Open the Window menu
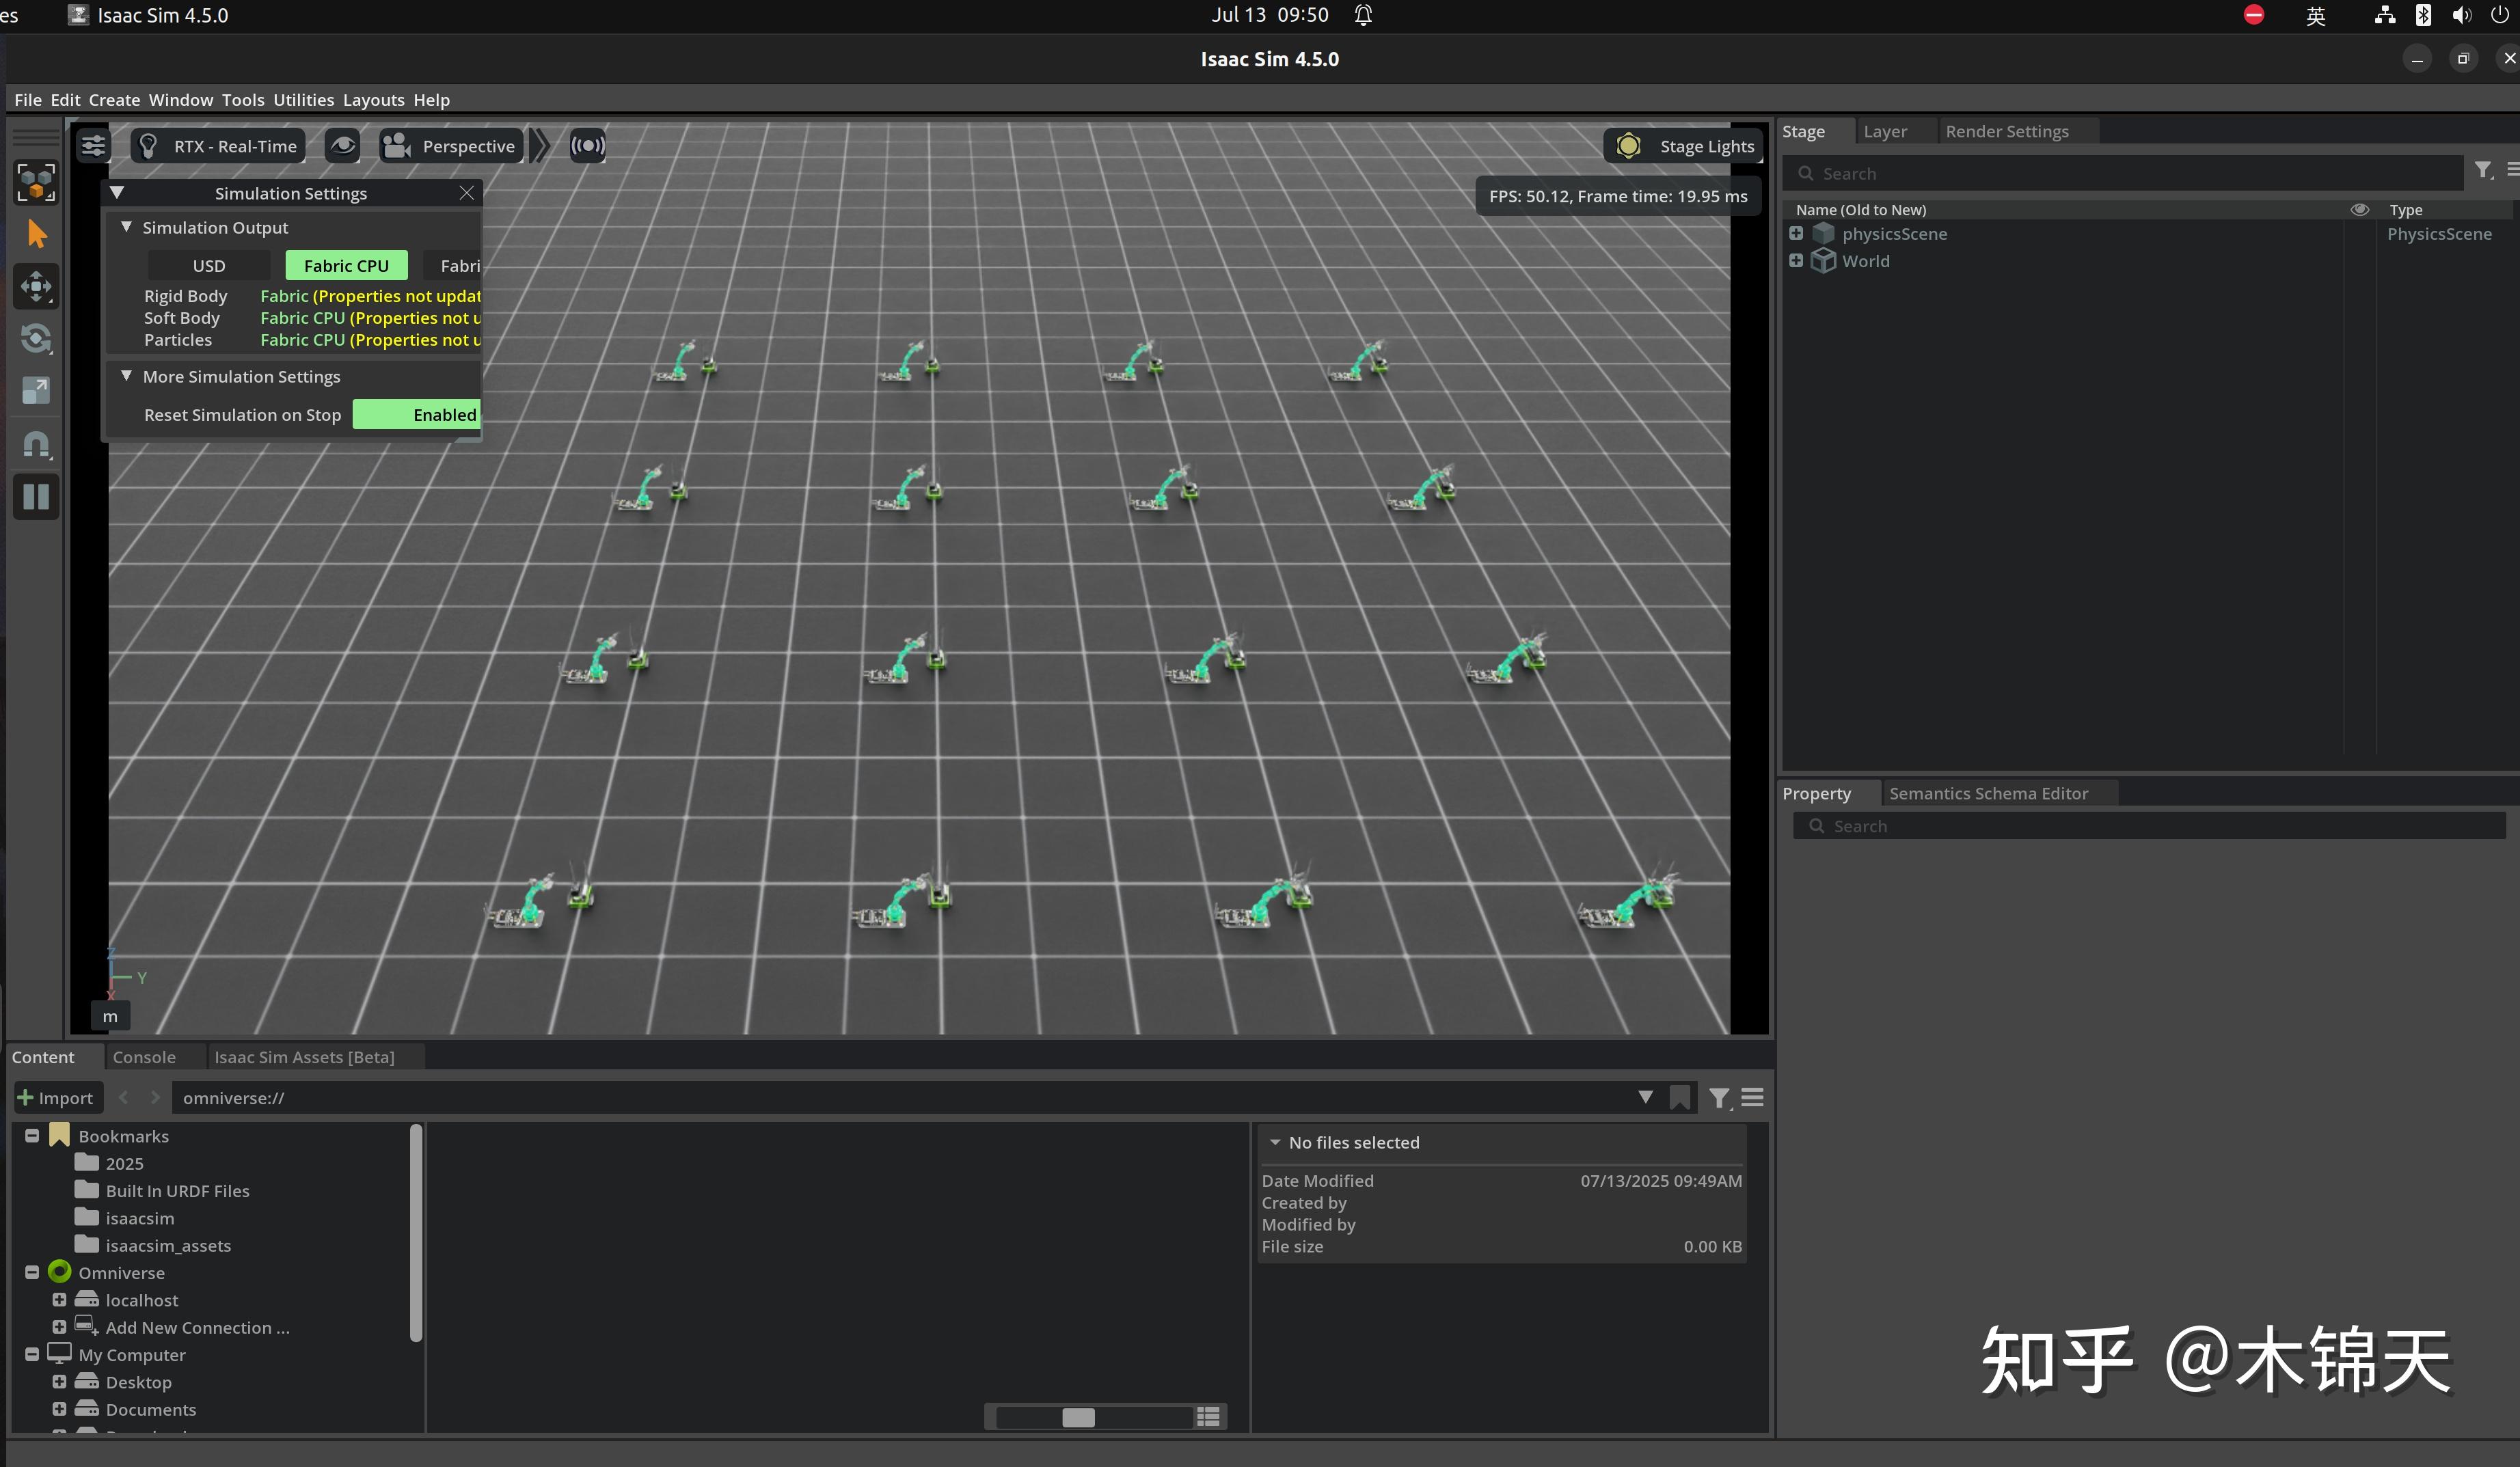2520x1467 pixels. pos(180,99)
